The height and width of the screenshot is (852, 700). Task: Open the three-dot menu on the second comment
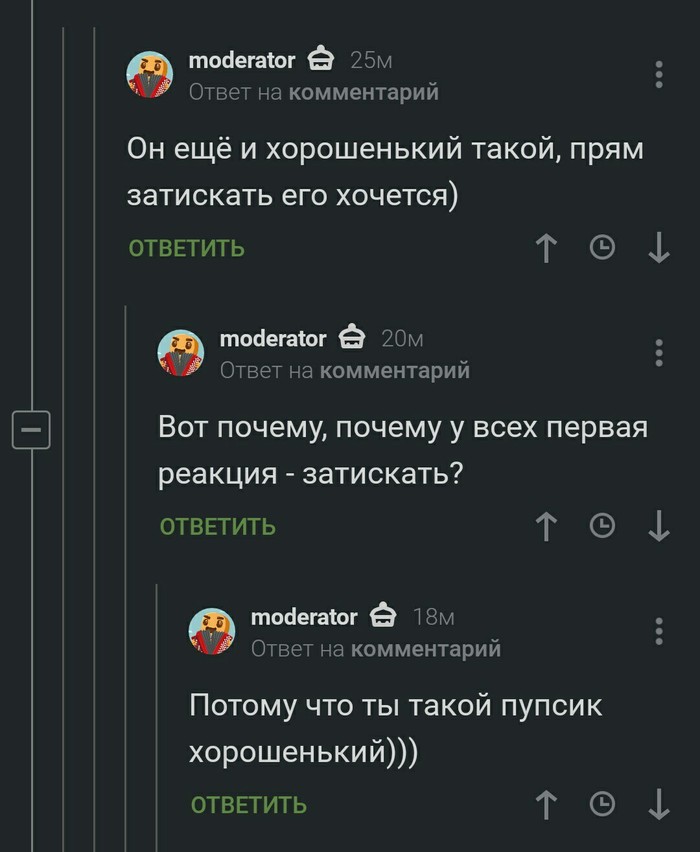pyautogui.click(x=658, y=353)
